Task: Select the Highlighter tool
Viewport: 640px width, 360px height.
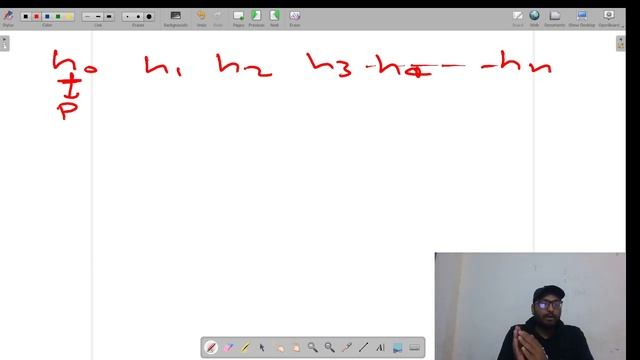Action: click(x=245, y=348)
